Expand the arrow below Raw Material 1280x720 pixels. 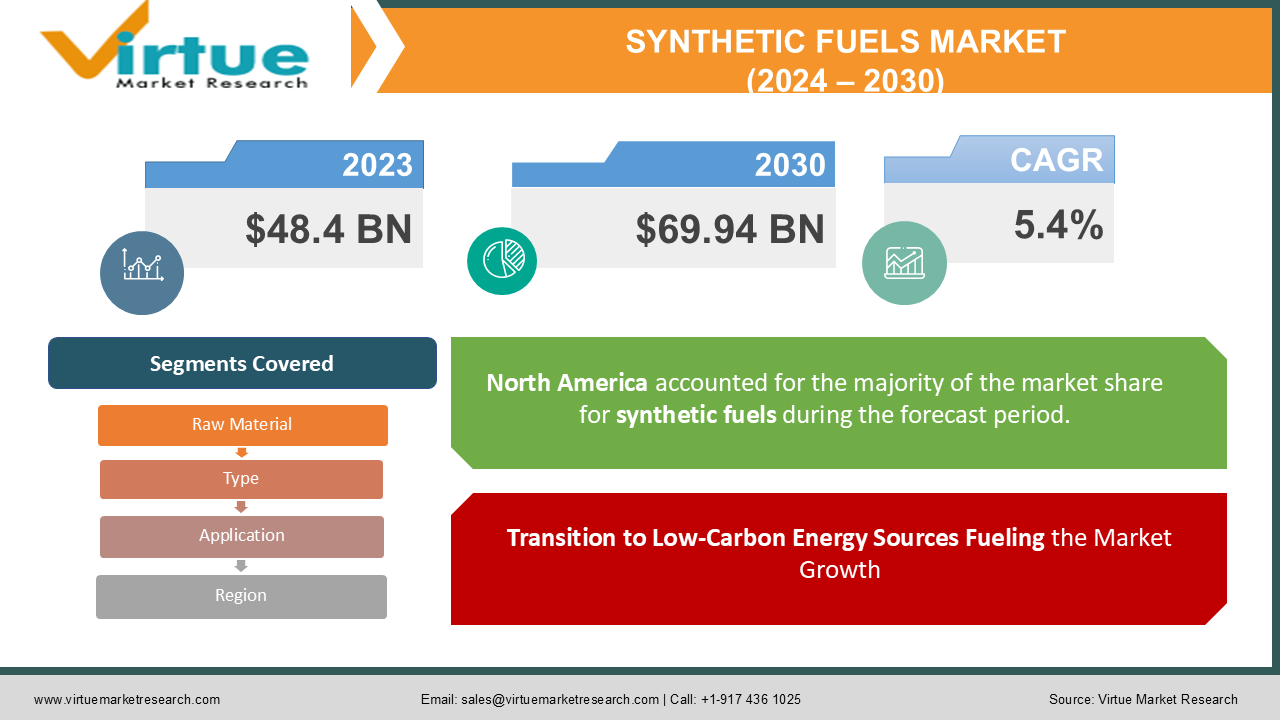240,452
